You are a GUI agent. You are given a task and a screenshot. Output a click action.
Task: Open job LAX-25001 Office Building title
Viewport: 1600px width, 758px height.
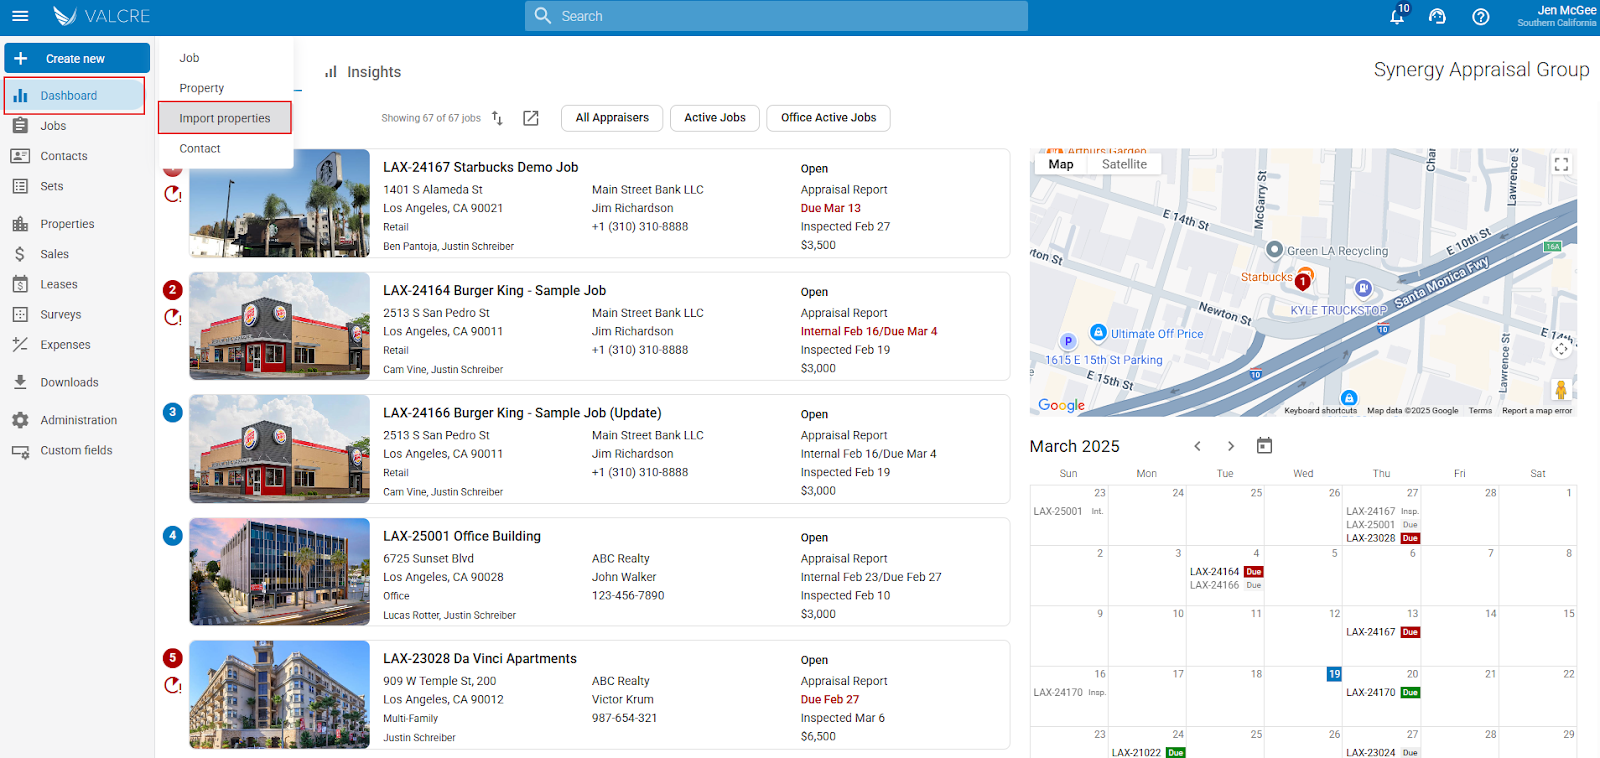[462, 536]
